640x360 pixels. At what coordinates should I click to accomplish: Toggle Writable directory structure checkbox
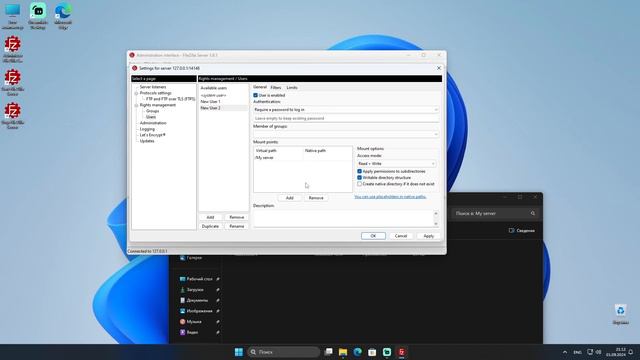tap(360, 178)
